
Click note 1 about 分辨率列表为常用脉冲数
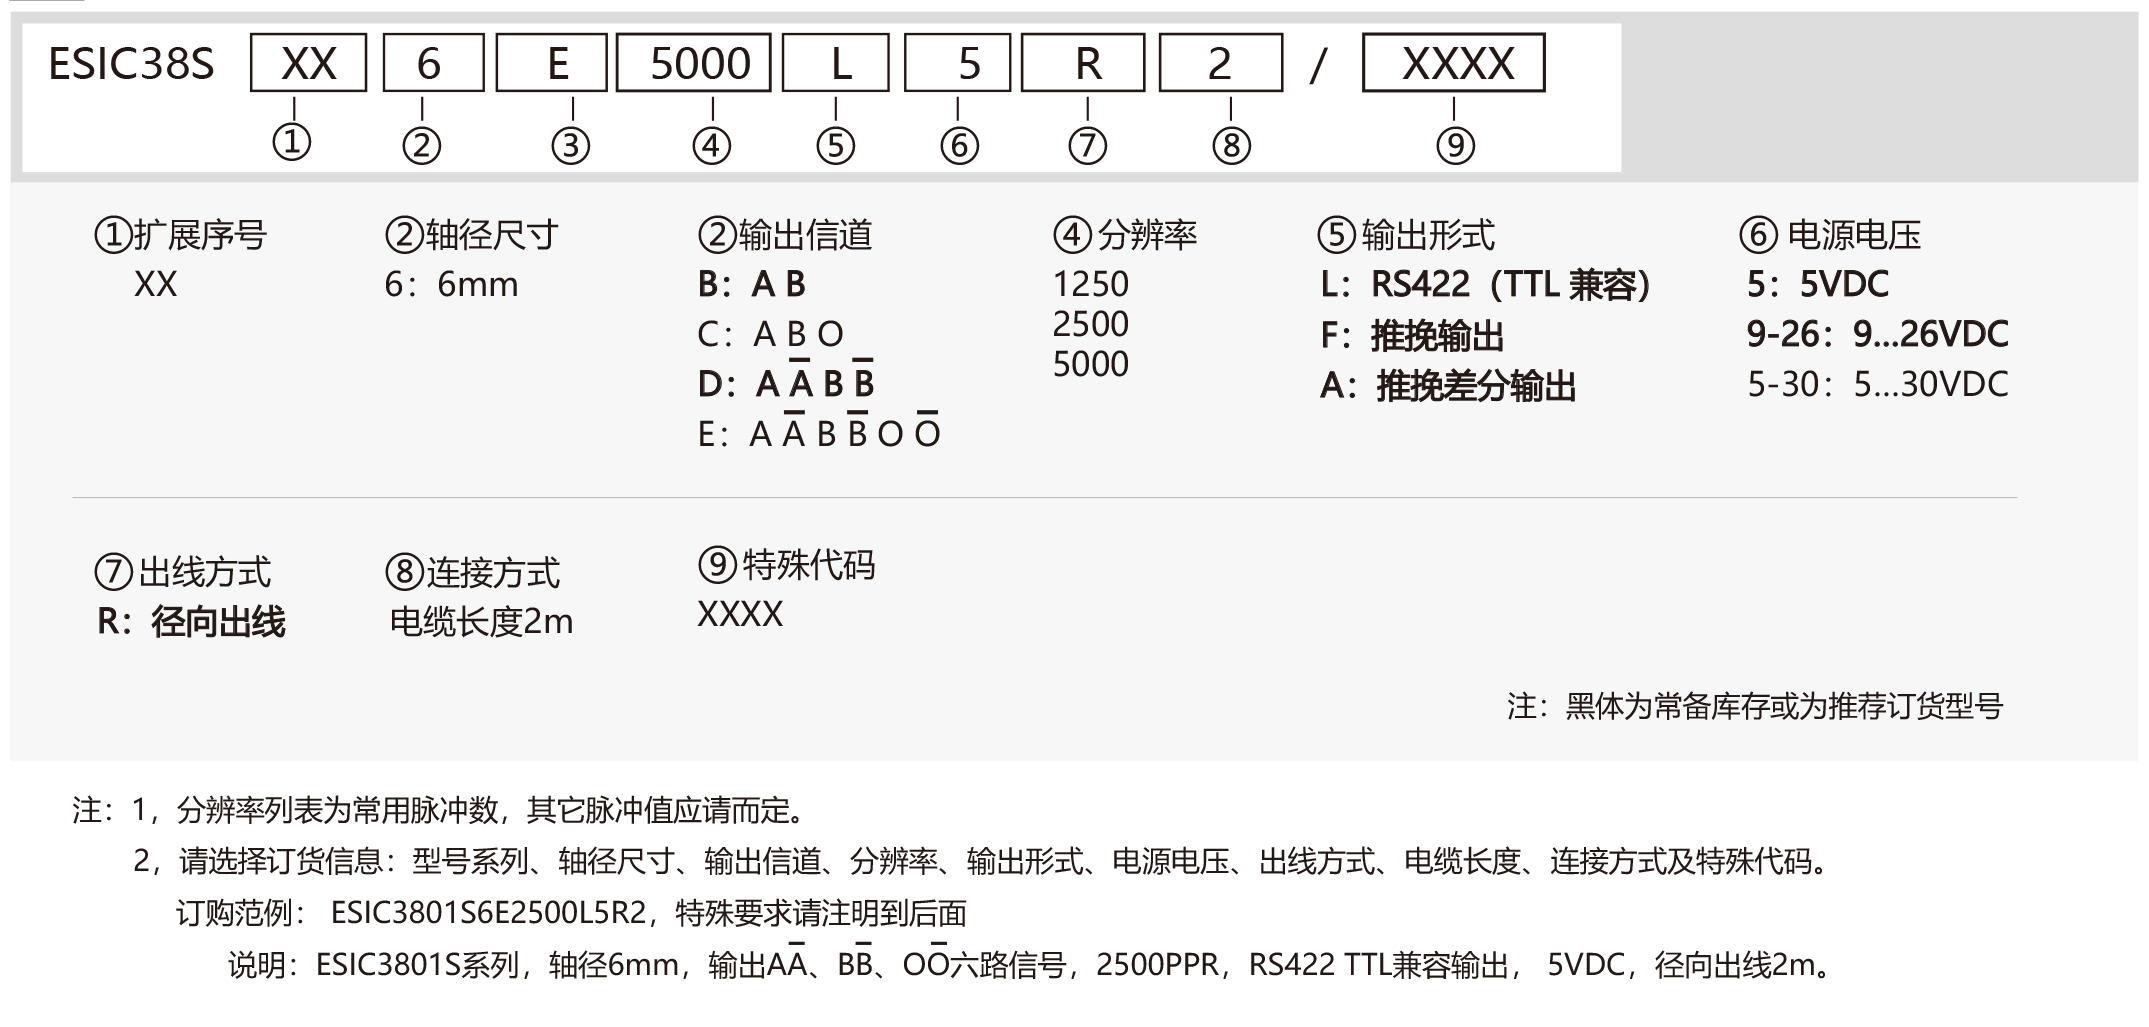pos(470,810)
